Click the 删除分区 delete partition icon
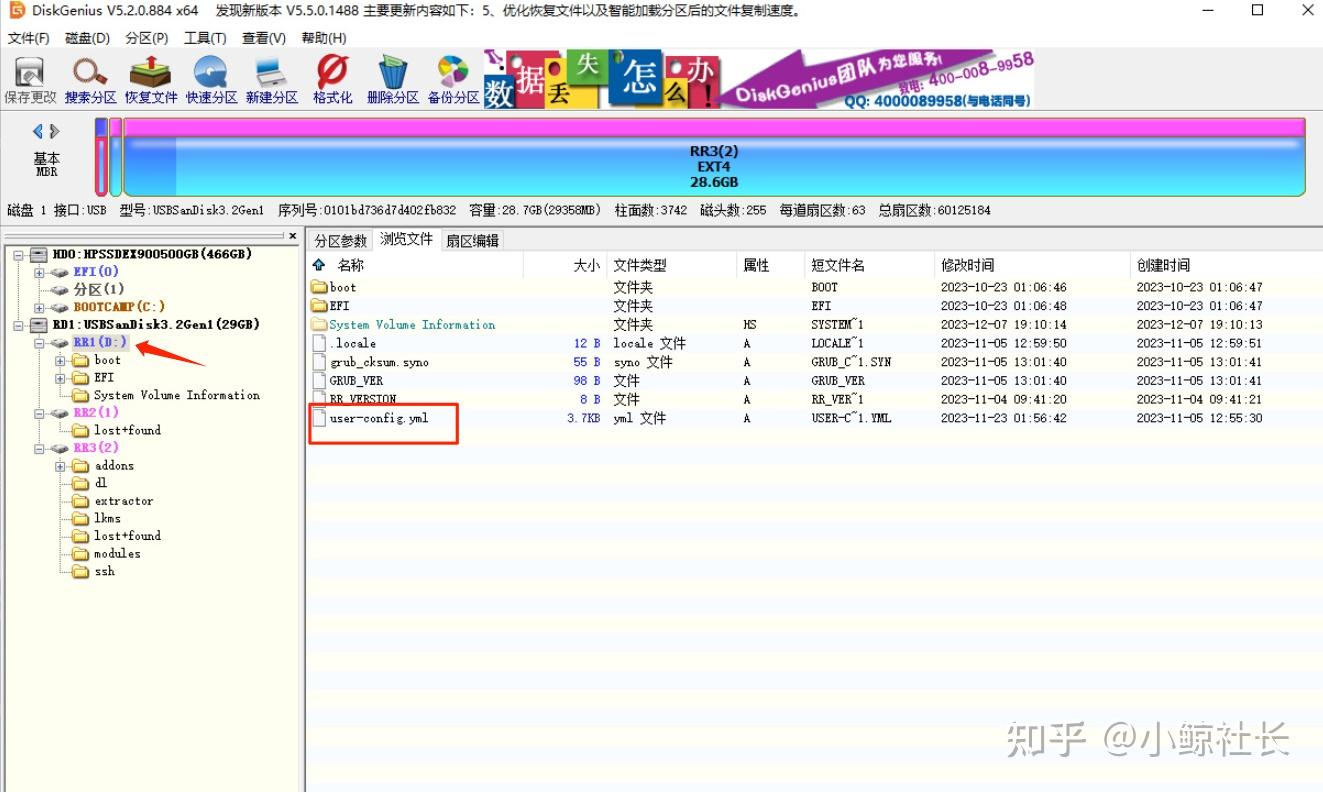 pos(392,78)
